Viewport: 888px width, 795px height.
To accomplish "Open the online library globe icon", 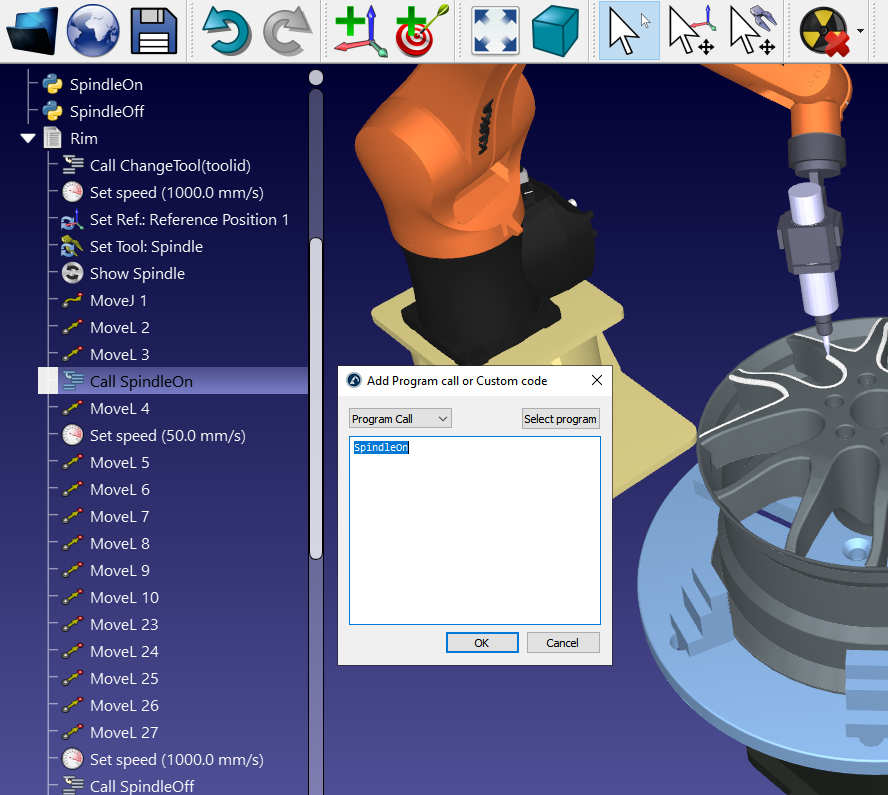I will (93, 30).
